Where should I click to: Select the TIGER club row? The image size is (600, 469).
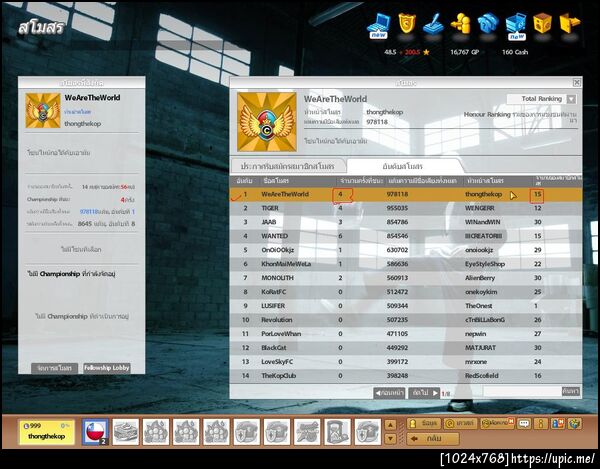click(406, 208)
